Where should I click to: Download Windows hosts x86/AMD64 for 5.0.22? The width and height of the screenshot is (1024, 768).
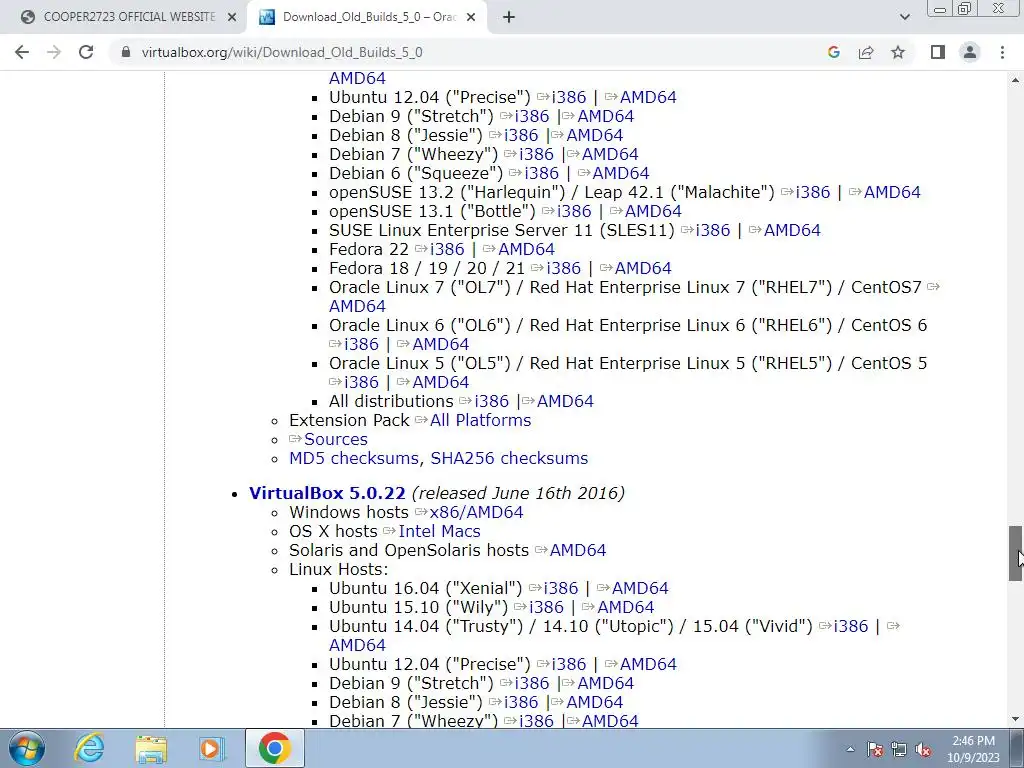click(x=476, y=513)
